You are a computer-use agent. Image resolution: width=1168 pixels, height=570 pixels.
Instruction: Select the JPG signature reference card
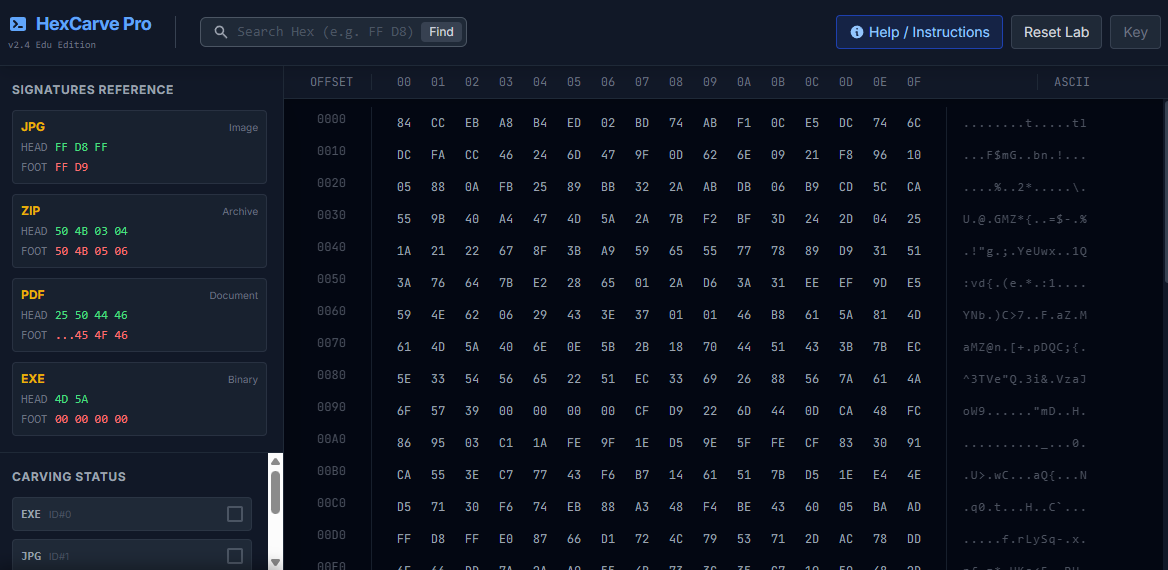pos(139,147)
